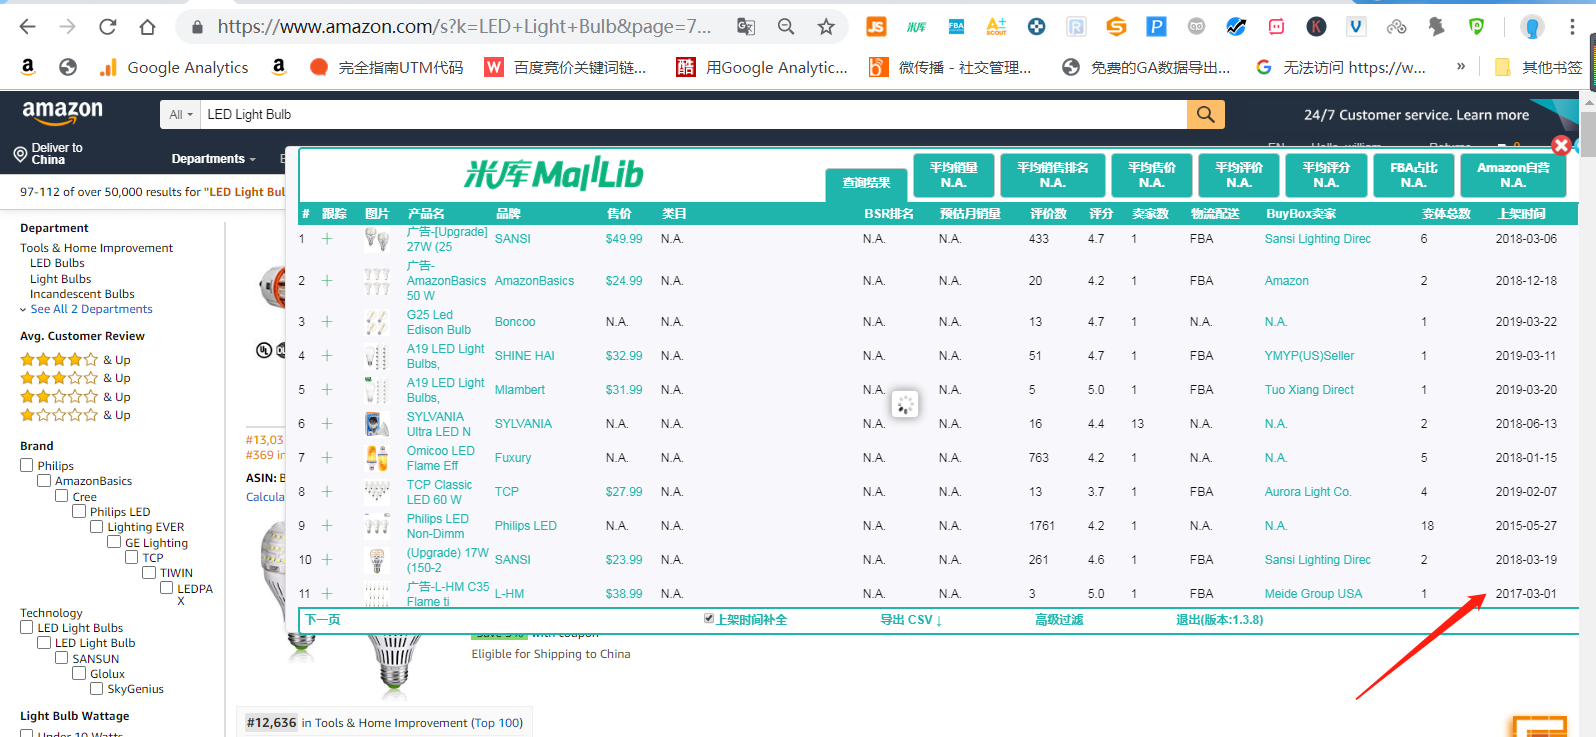Check the SkyGenius filter checkbox
Image resolution: width=1596 pixels, height=737 pixels.
coord(97,688)
